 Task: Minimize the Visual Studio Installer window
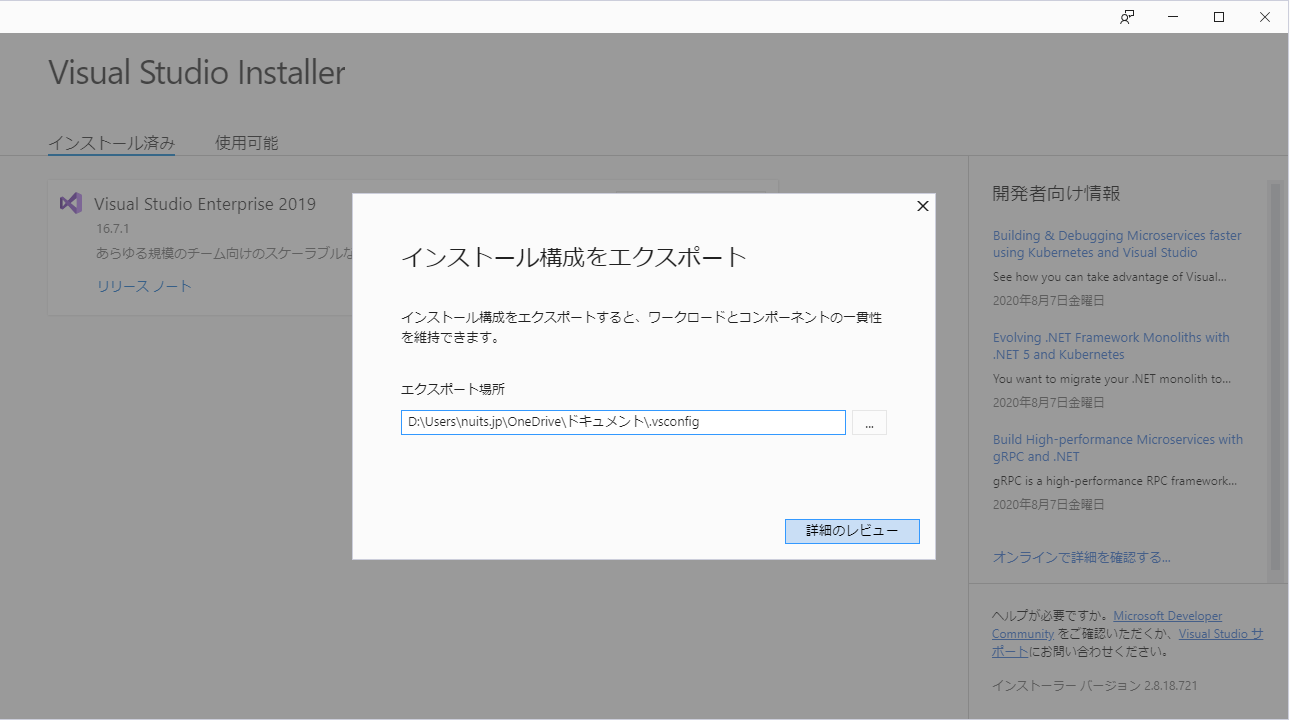coord(1173,17)
